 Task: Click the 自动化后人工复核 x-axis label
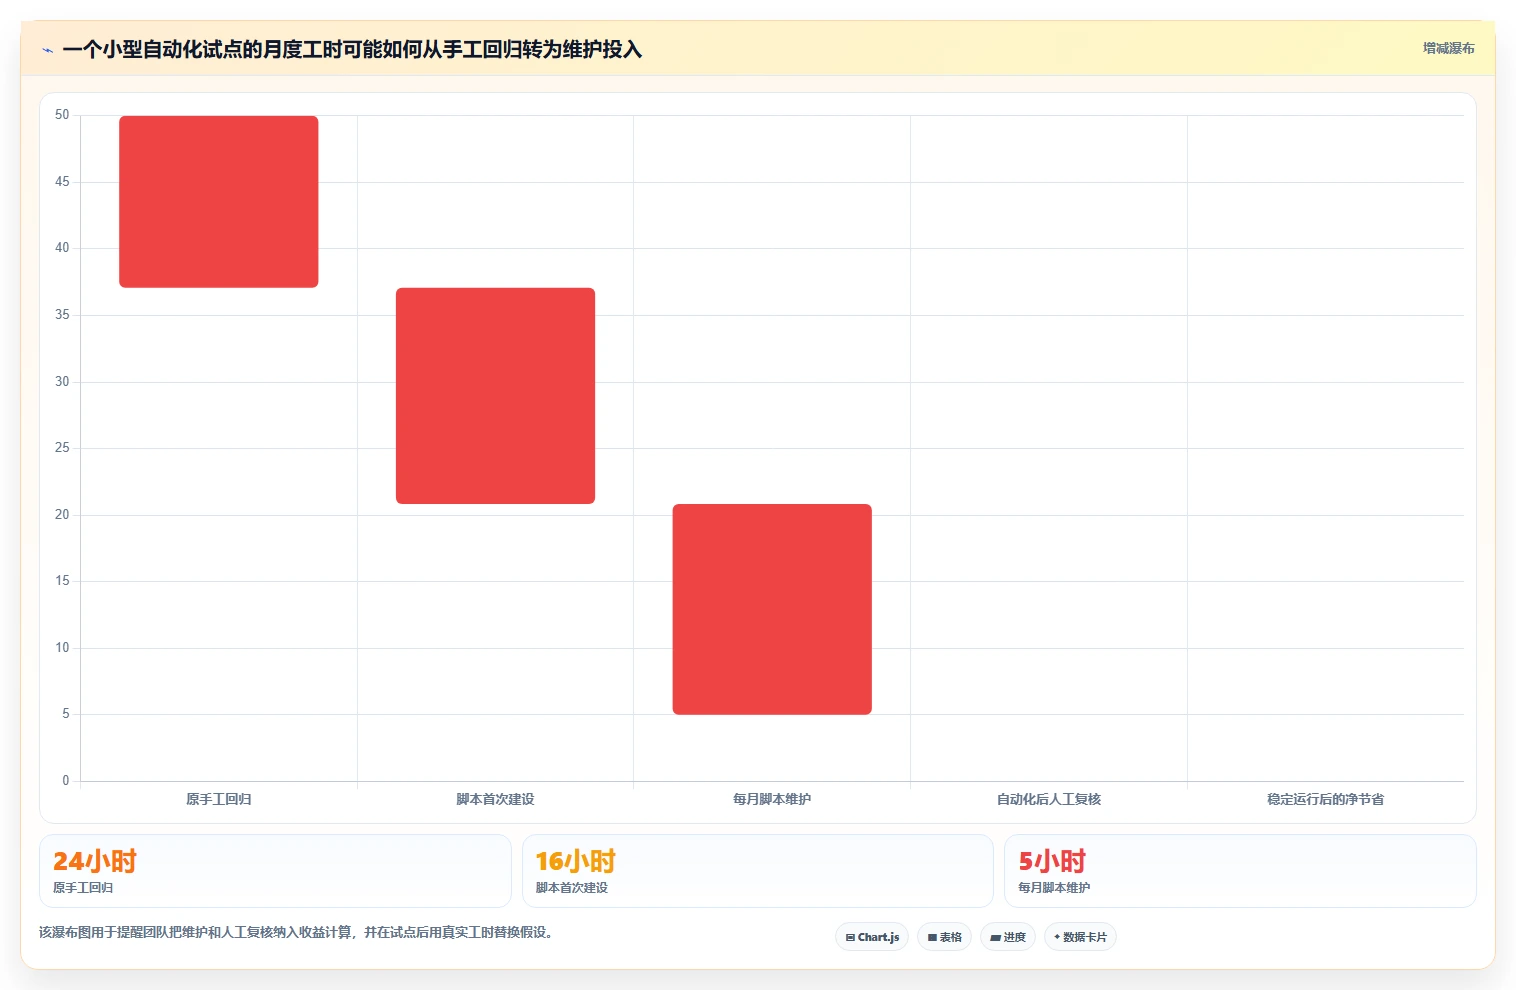pyautogui.click(x=1049, y=799)
